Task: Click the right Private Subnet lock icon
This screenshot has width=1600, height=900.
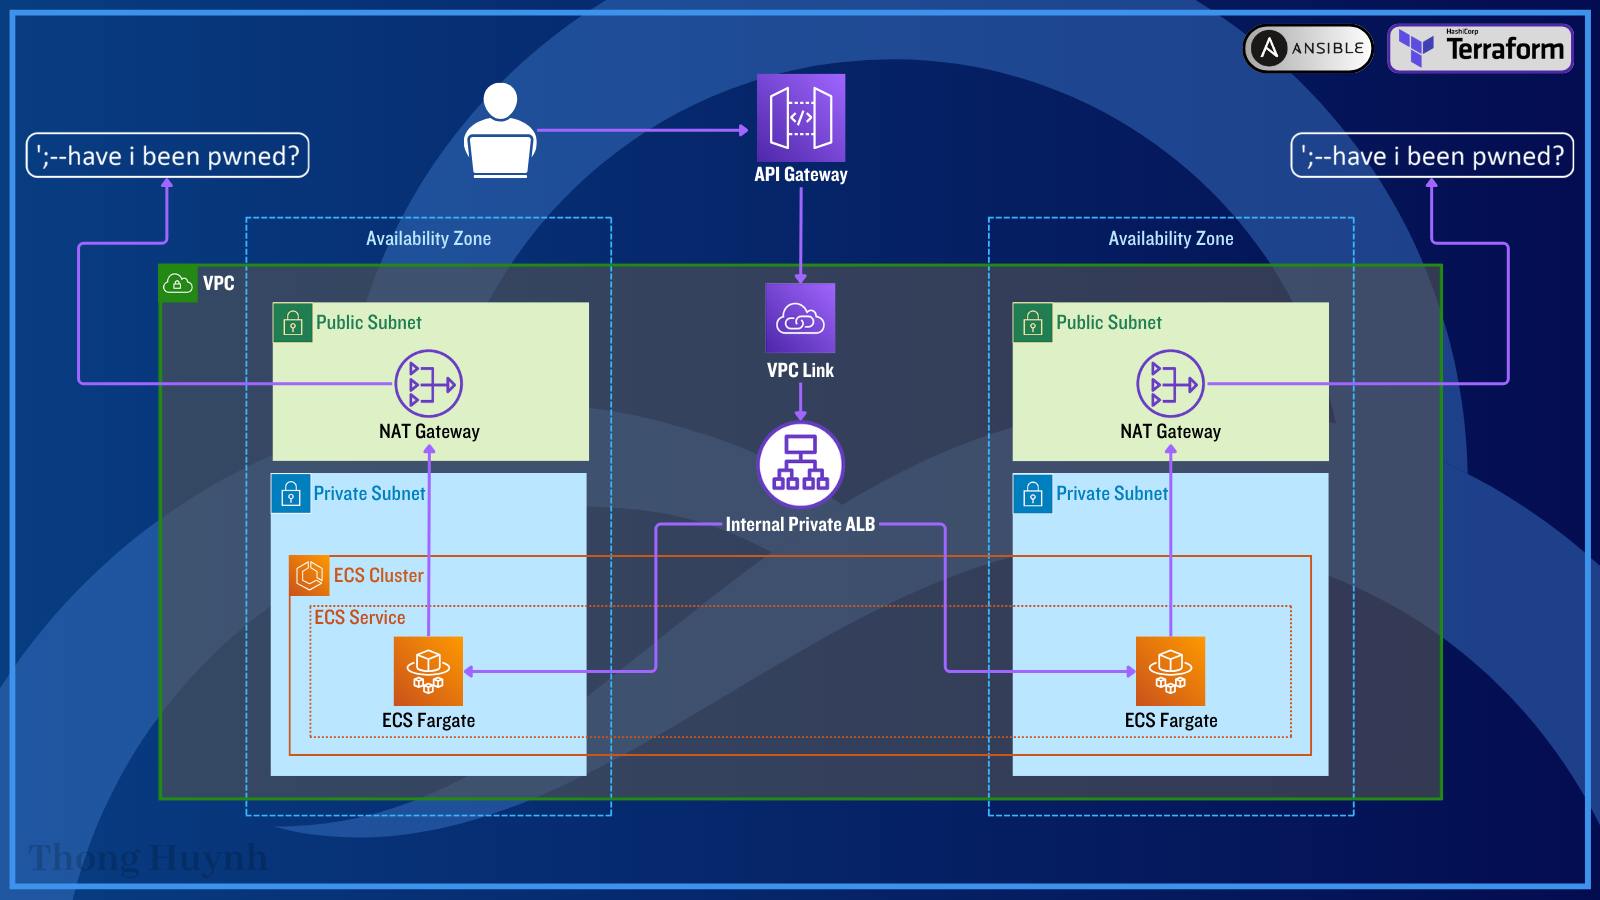Action: pyautogui.click(x=1033, y=494)
